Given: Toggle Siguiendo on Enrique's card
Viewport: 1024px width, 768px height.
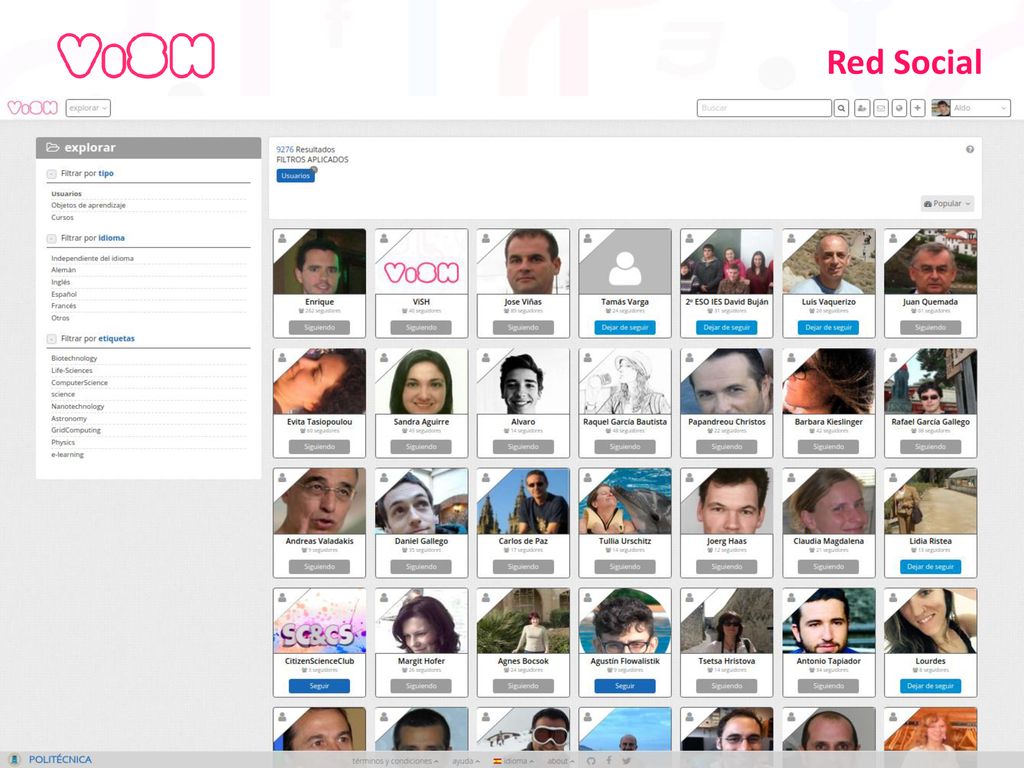Looking at the screenshot, I should click(319, 328).
